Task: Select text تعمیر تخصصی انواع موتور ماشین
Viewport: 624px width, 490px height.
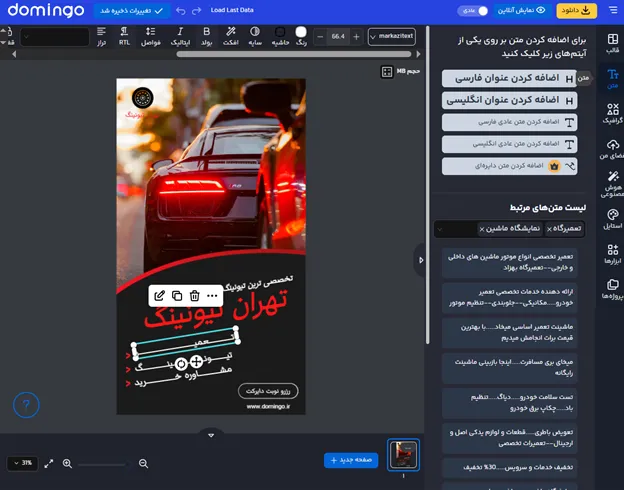Action: pos(509,262)
